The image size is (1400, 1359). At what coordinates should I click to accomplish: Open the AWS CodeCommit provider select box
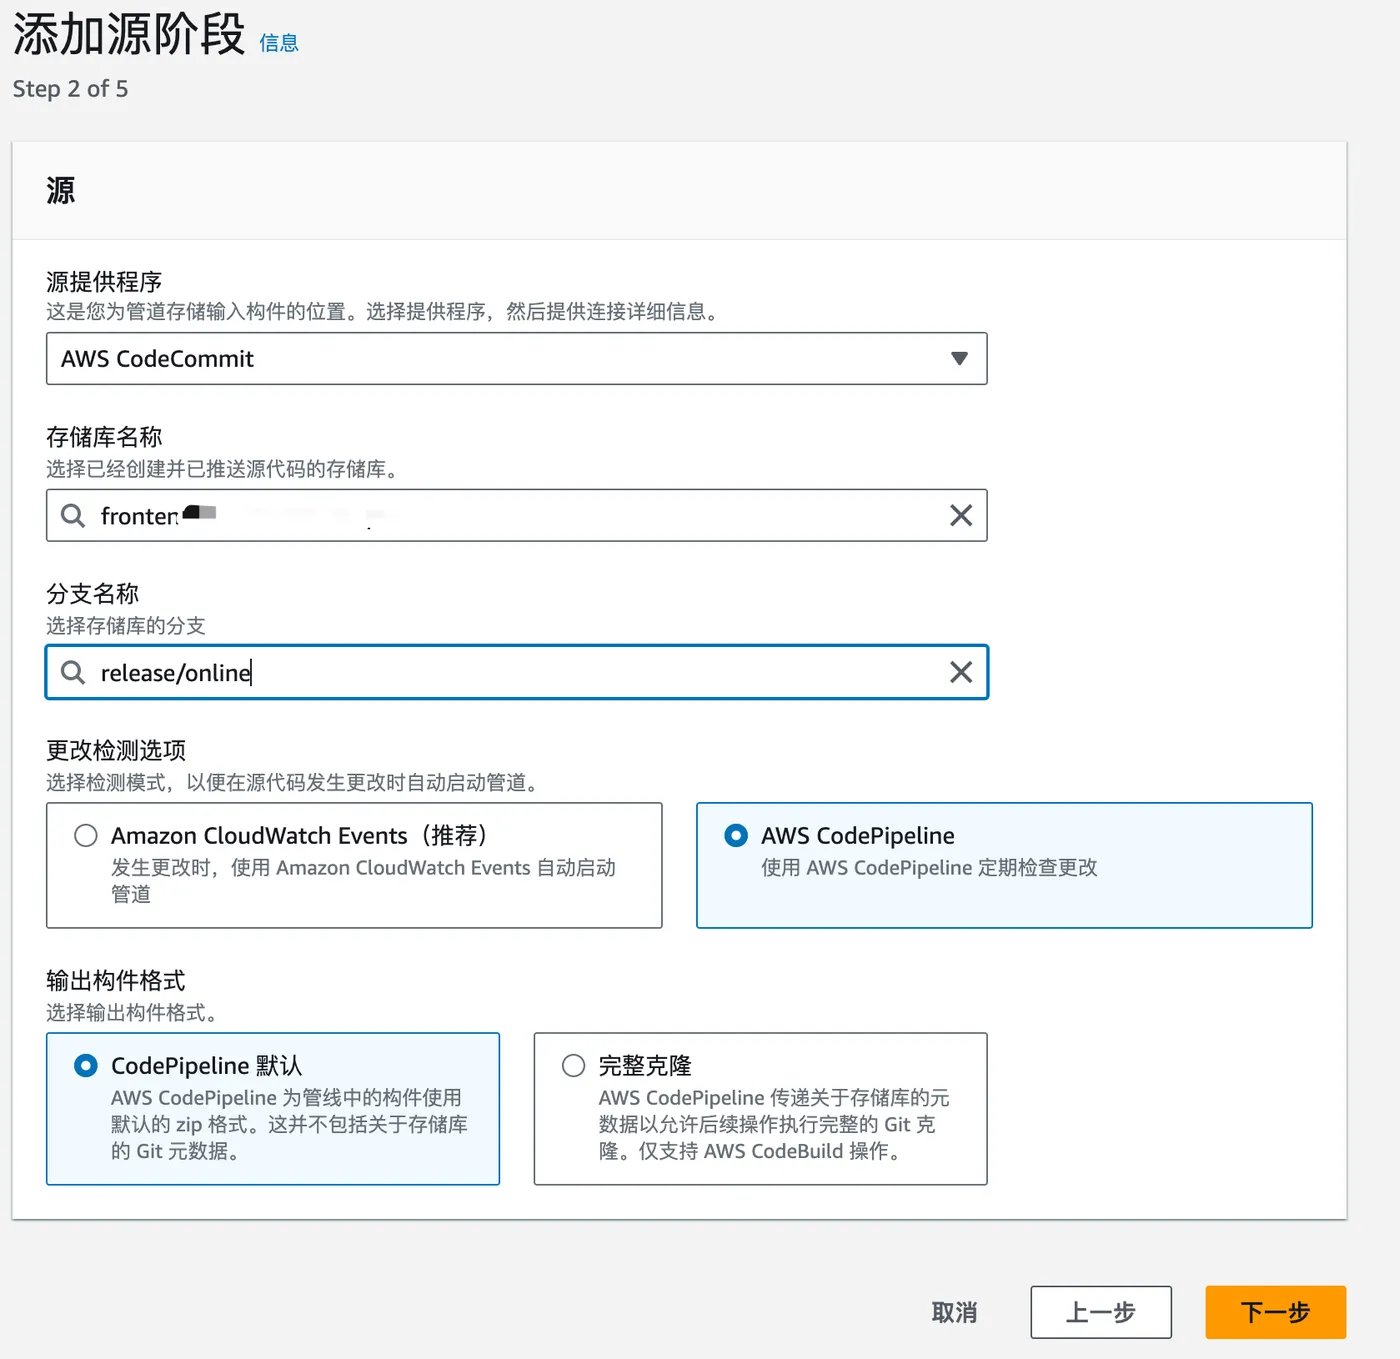tap(500, 359)
